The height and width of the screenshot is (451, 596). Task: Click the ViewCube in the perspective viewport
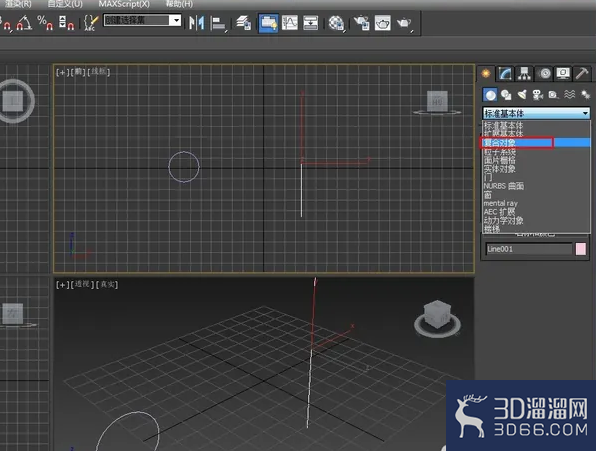point(437,315)
